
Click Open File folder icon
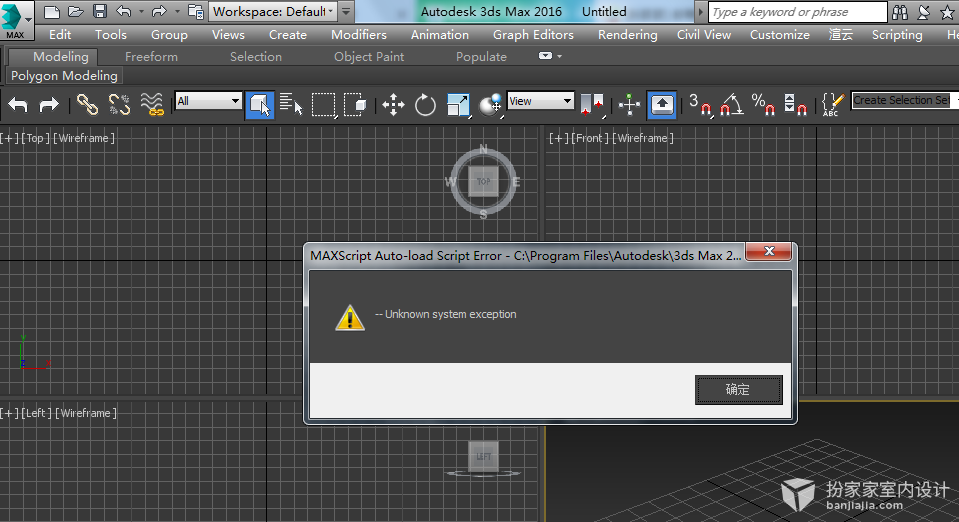76,11
